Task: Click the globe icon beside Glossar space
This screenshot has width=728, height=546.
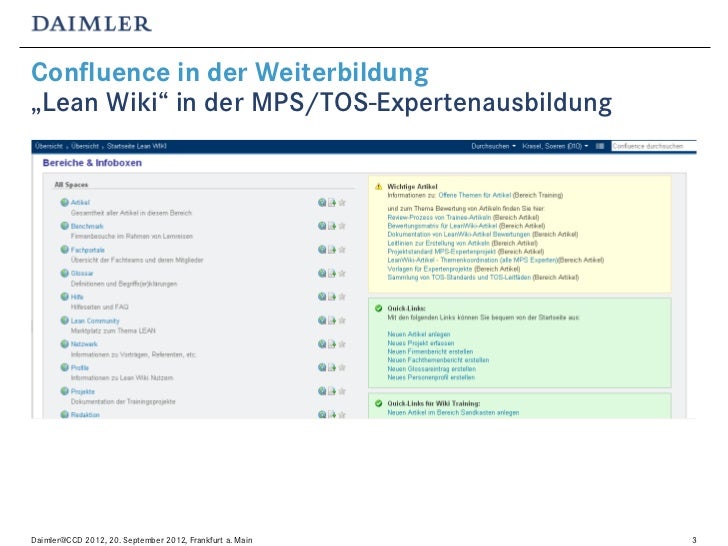Action: pos(65,273)
